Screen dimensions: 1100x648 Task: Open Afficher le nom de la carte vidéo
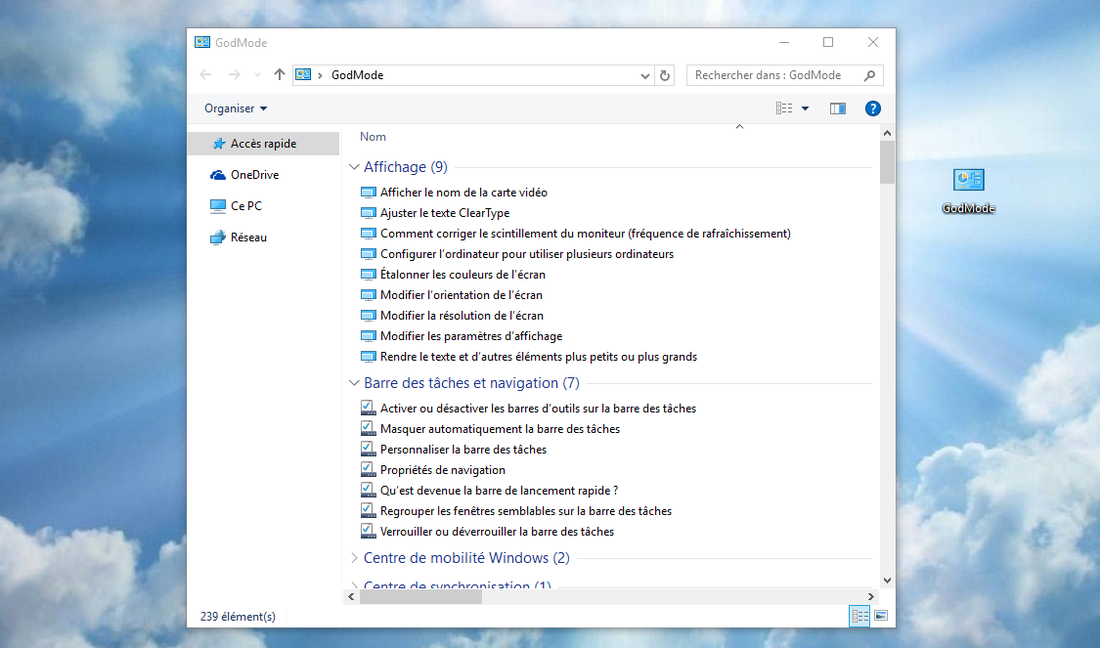click(464, 192)
